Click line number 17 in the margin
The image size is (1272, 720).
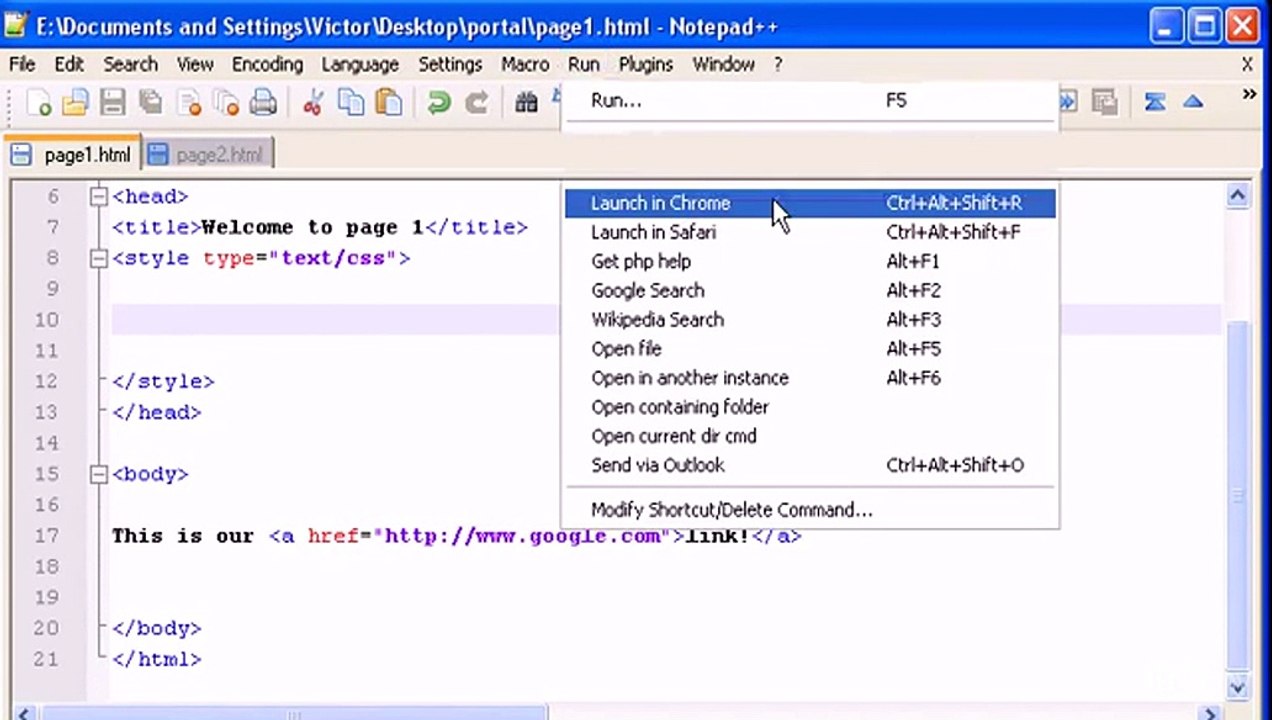click(x=46, y=536)
